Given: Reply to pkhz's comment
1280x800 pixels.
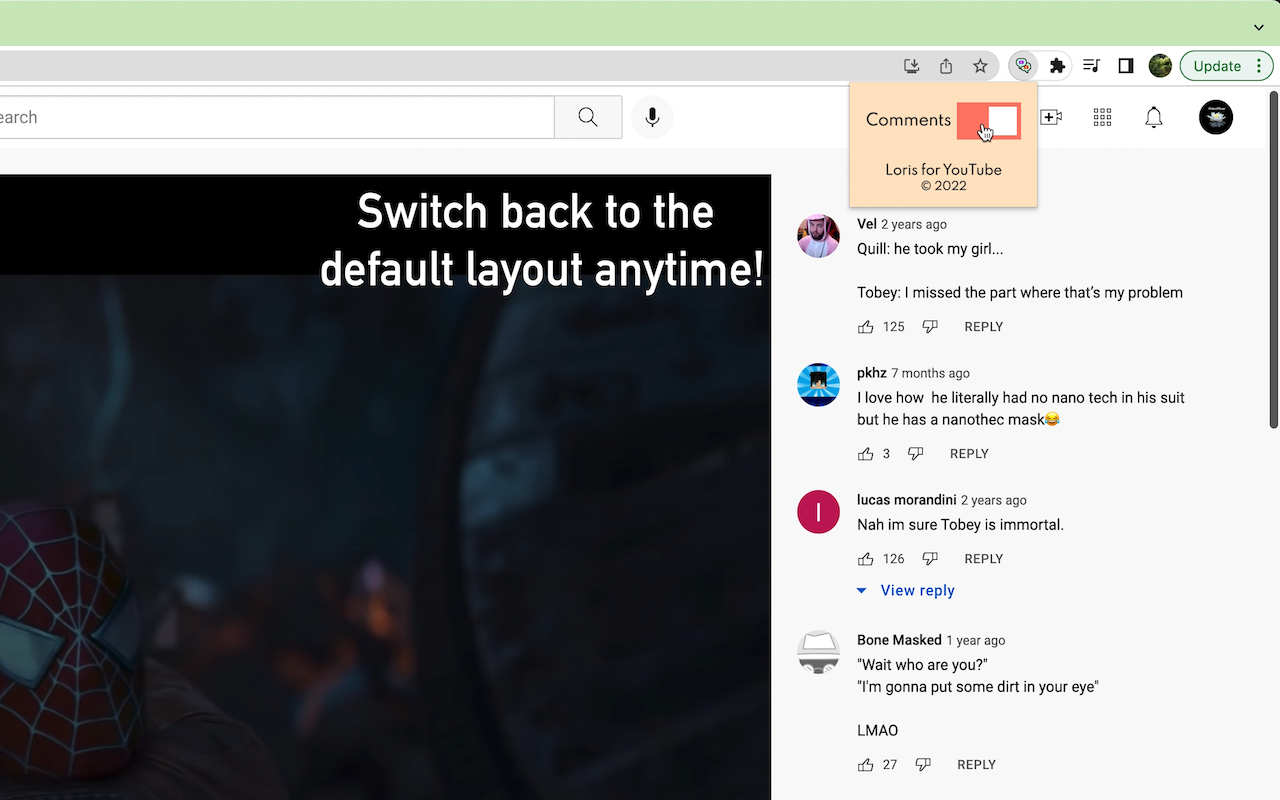Looking at the screenshot, I should [x=969, y=454].
